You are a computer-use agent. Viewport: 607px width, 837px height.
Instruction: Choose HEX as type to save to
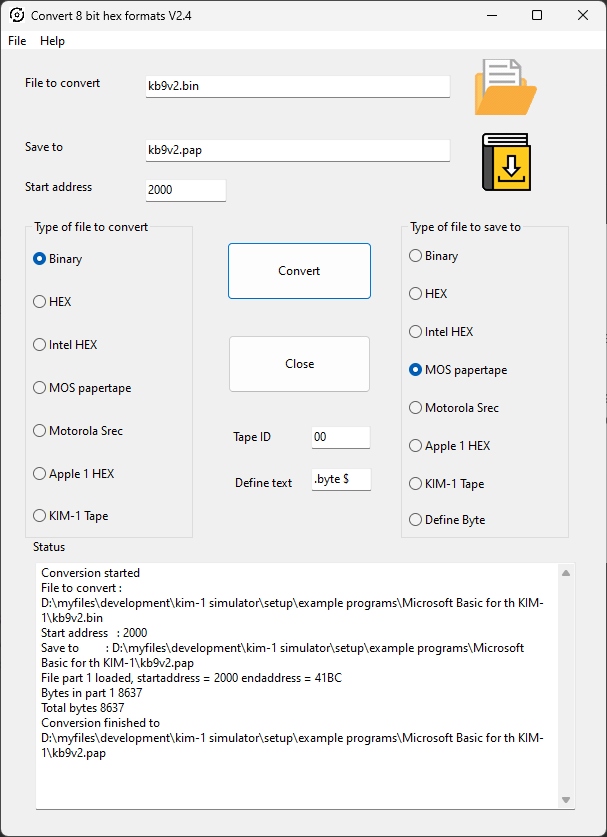(x=428, y=294)
